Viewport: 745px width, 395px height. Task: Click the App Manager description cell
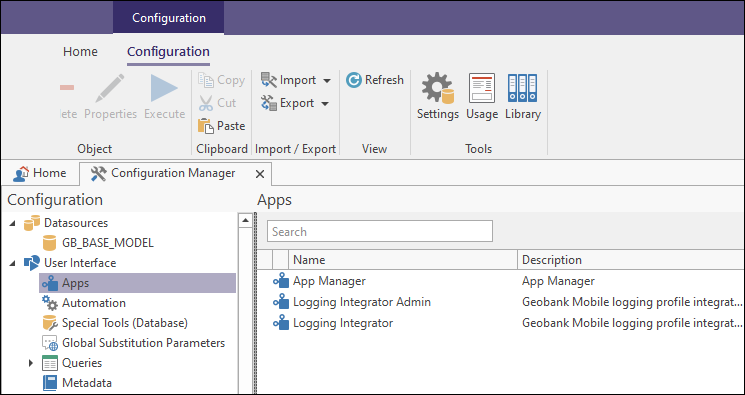coord(558,281)
